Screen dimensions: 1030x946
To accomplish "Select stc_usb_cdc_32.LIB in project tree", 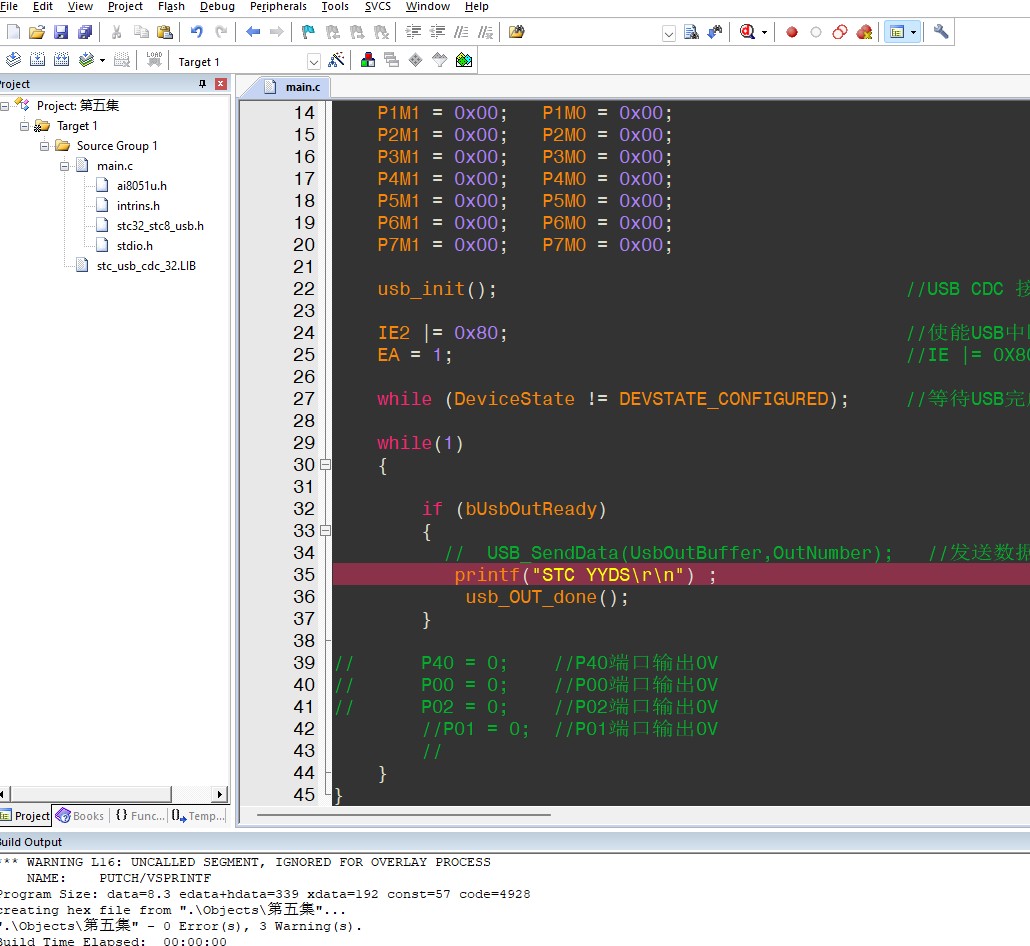I will coord(145,266).
